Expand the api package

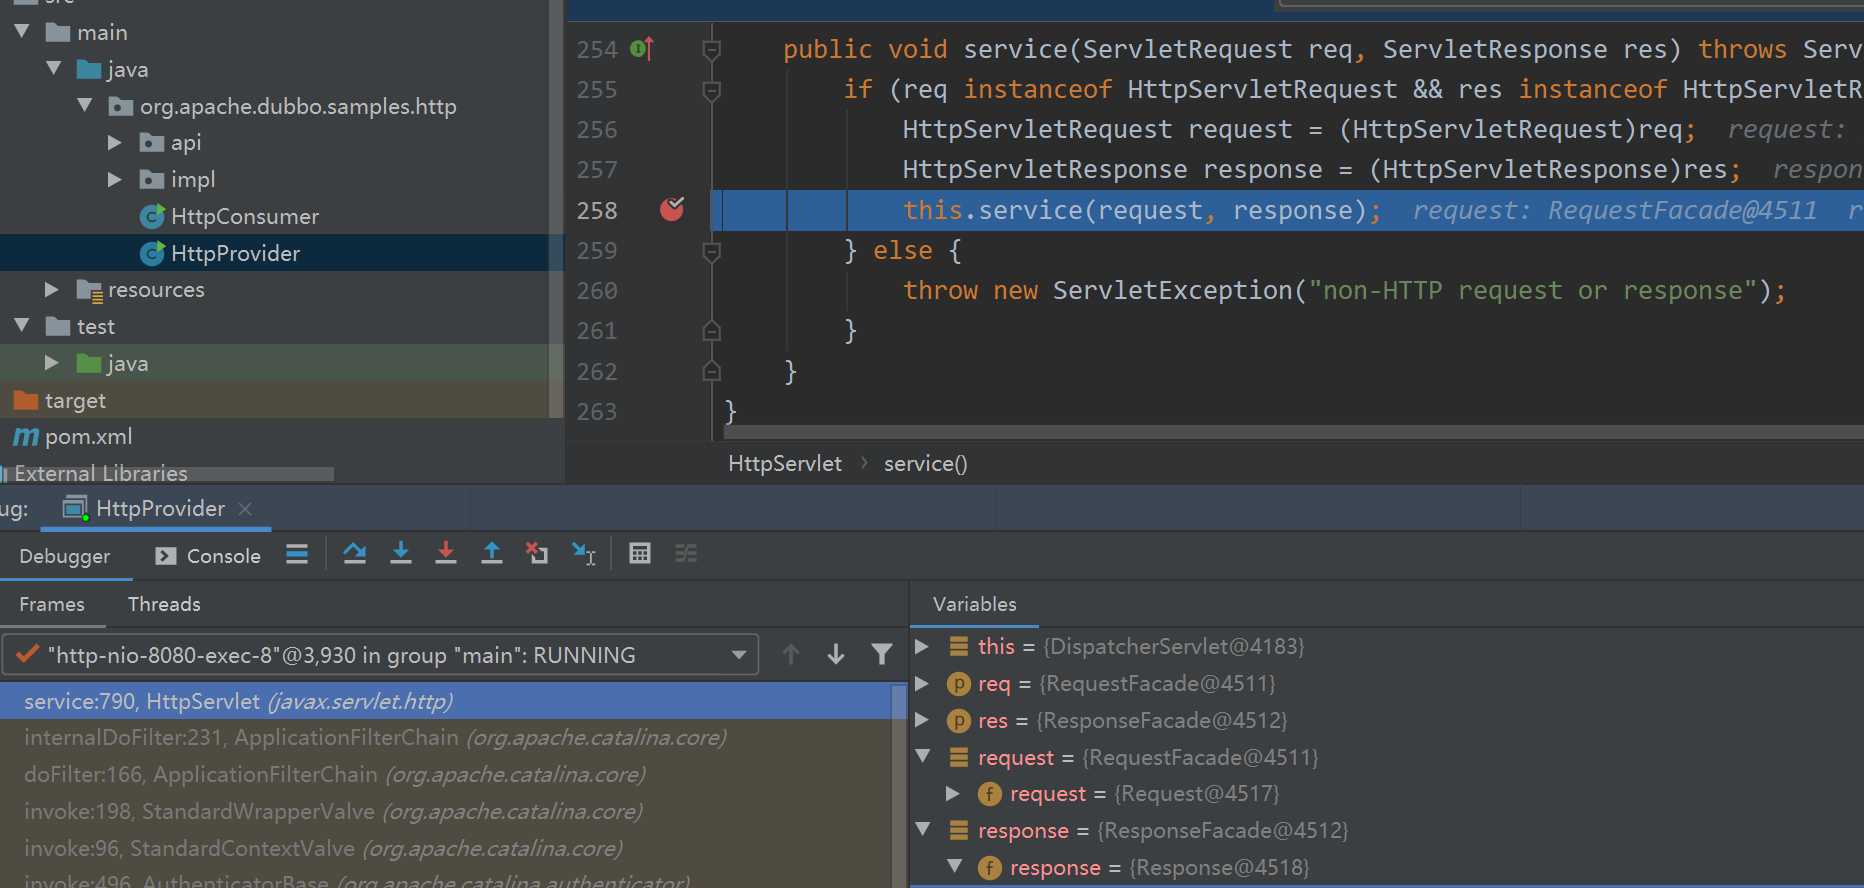[x=115, y=142]
